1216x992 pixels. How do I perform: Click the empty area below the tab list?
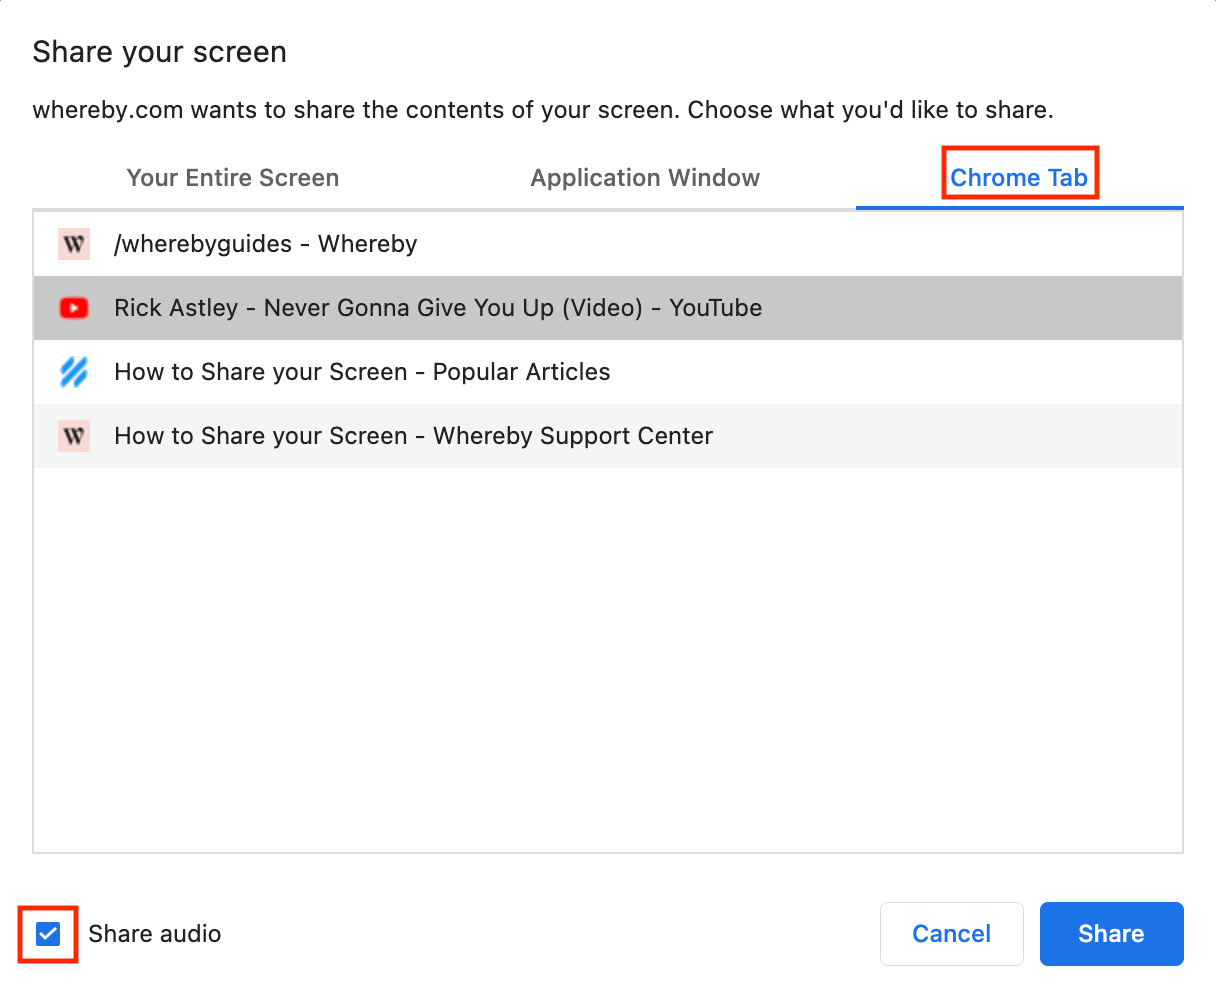(608, 660)
